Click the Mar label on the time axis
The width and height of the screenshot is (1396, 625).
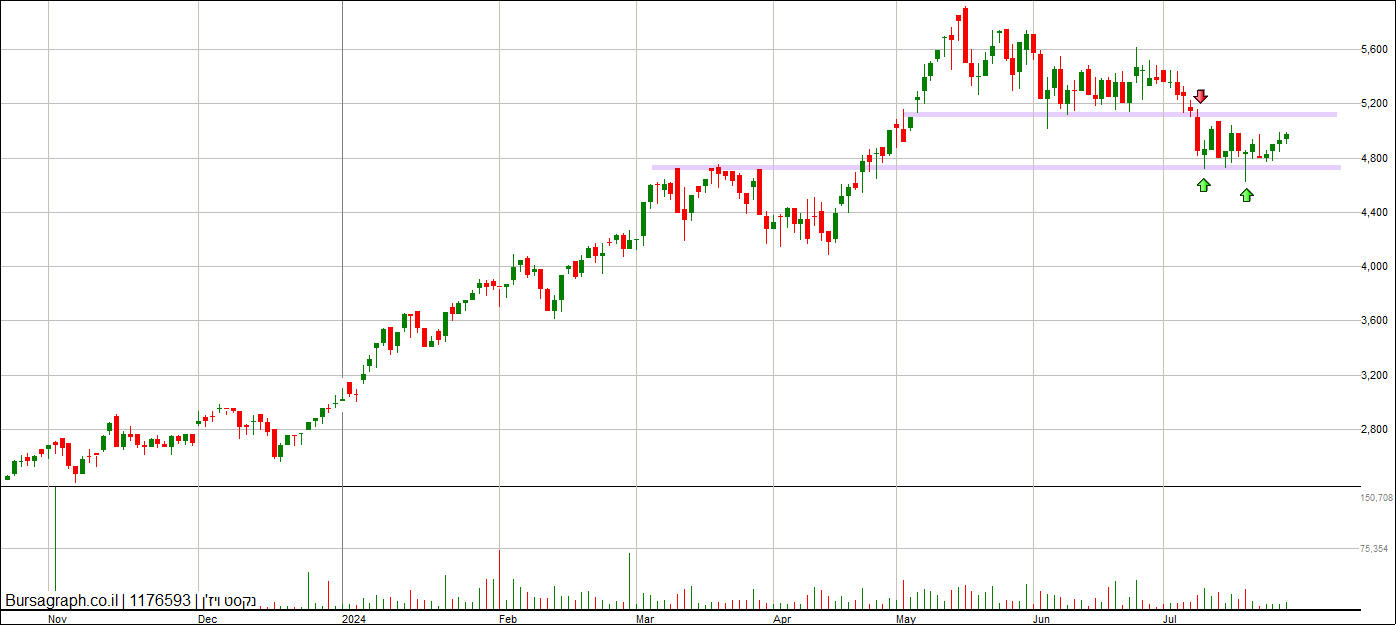[646, 618]
